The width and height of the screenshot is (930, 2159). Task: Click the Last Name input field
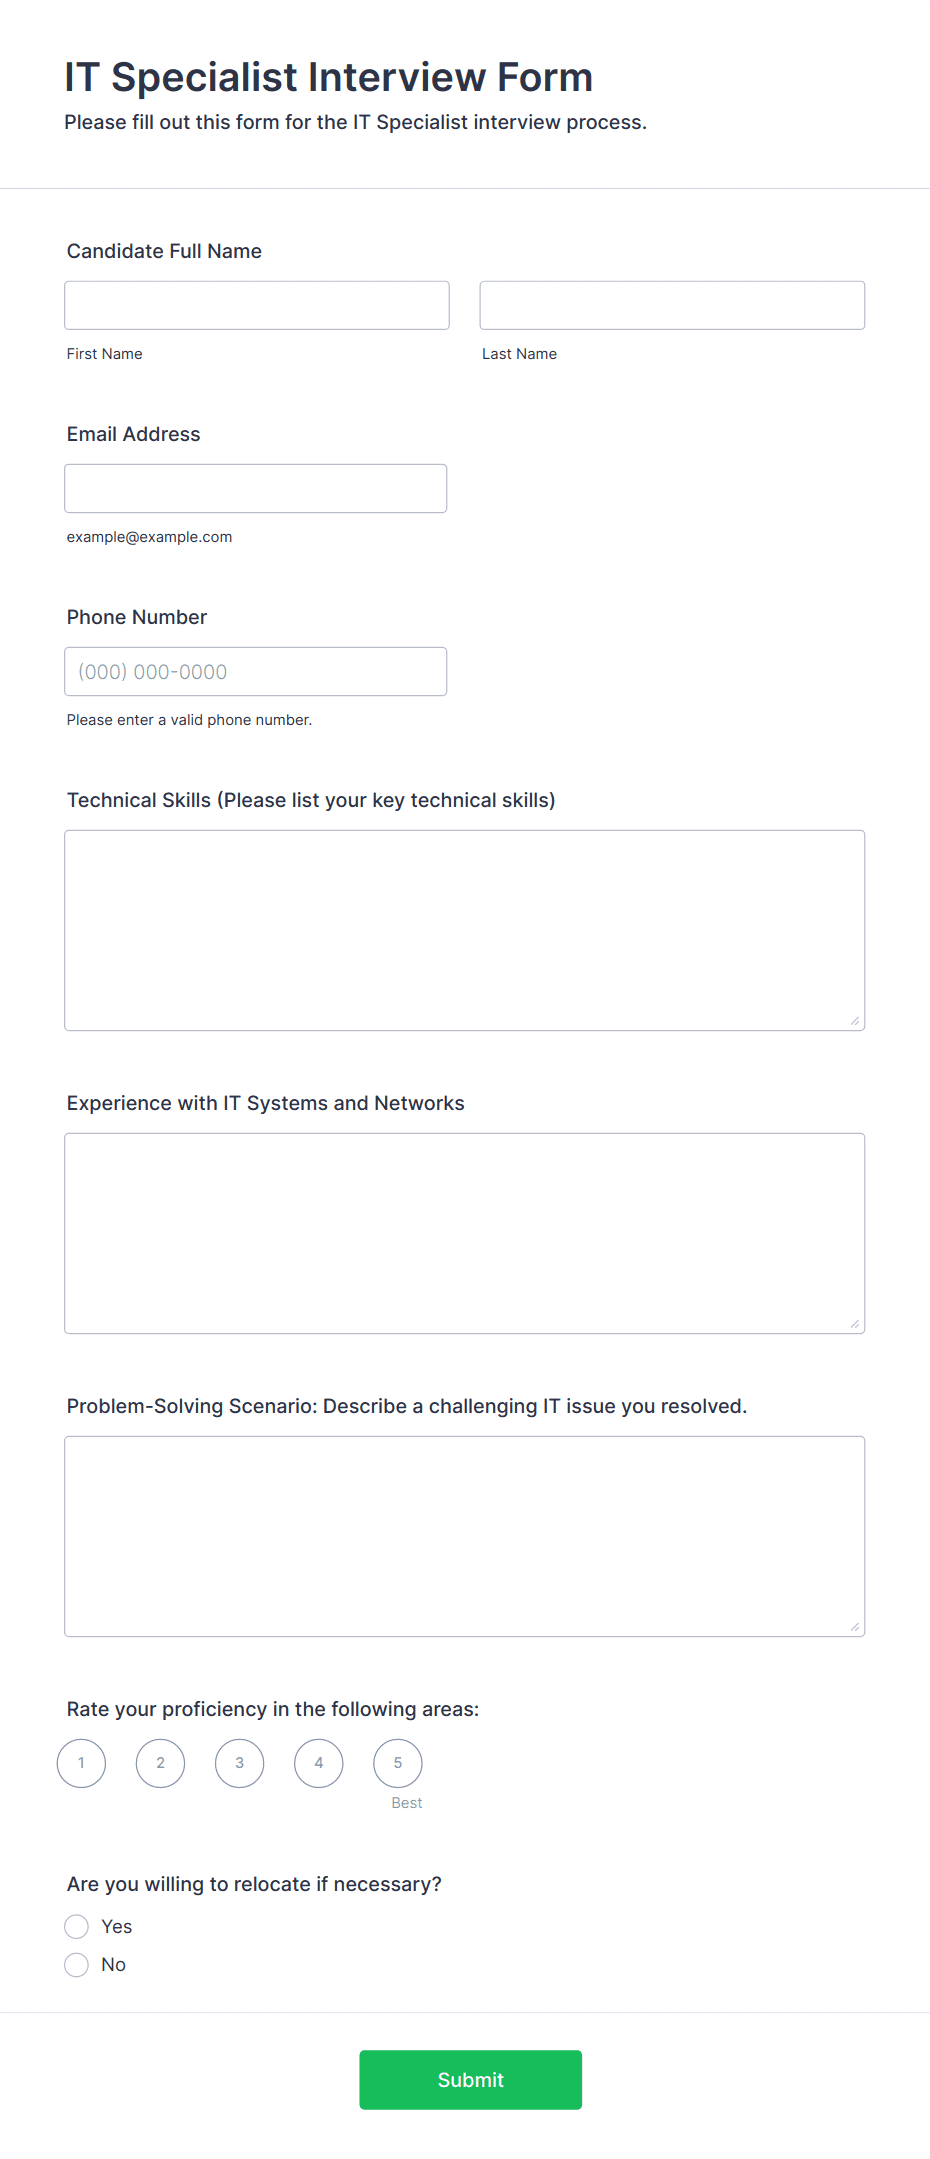click(x=672, y=305)
